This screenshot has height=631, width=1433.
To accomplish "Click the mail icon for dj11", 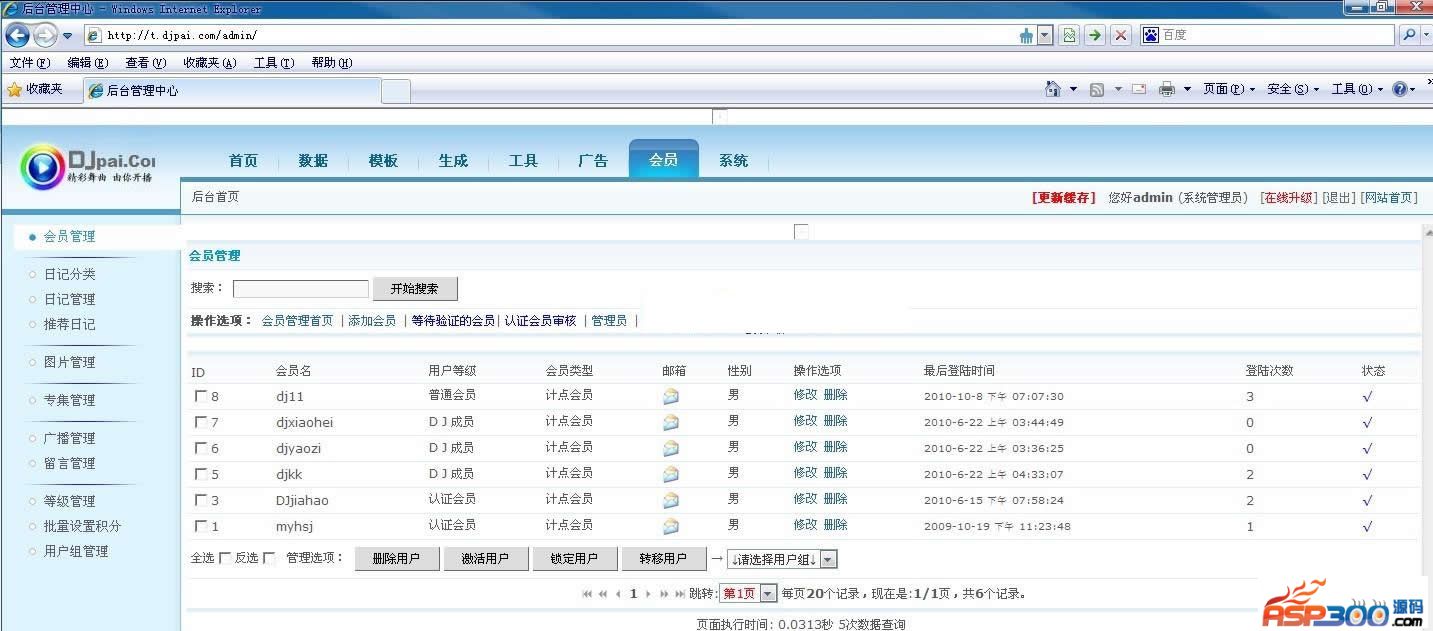I will click(670, 396).
